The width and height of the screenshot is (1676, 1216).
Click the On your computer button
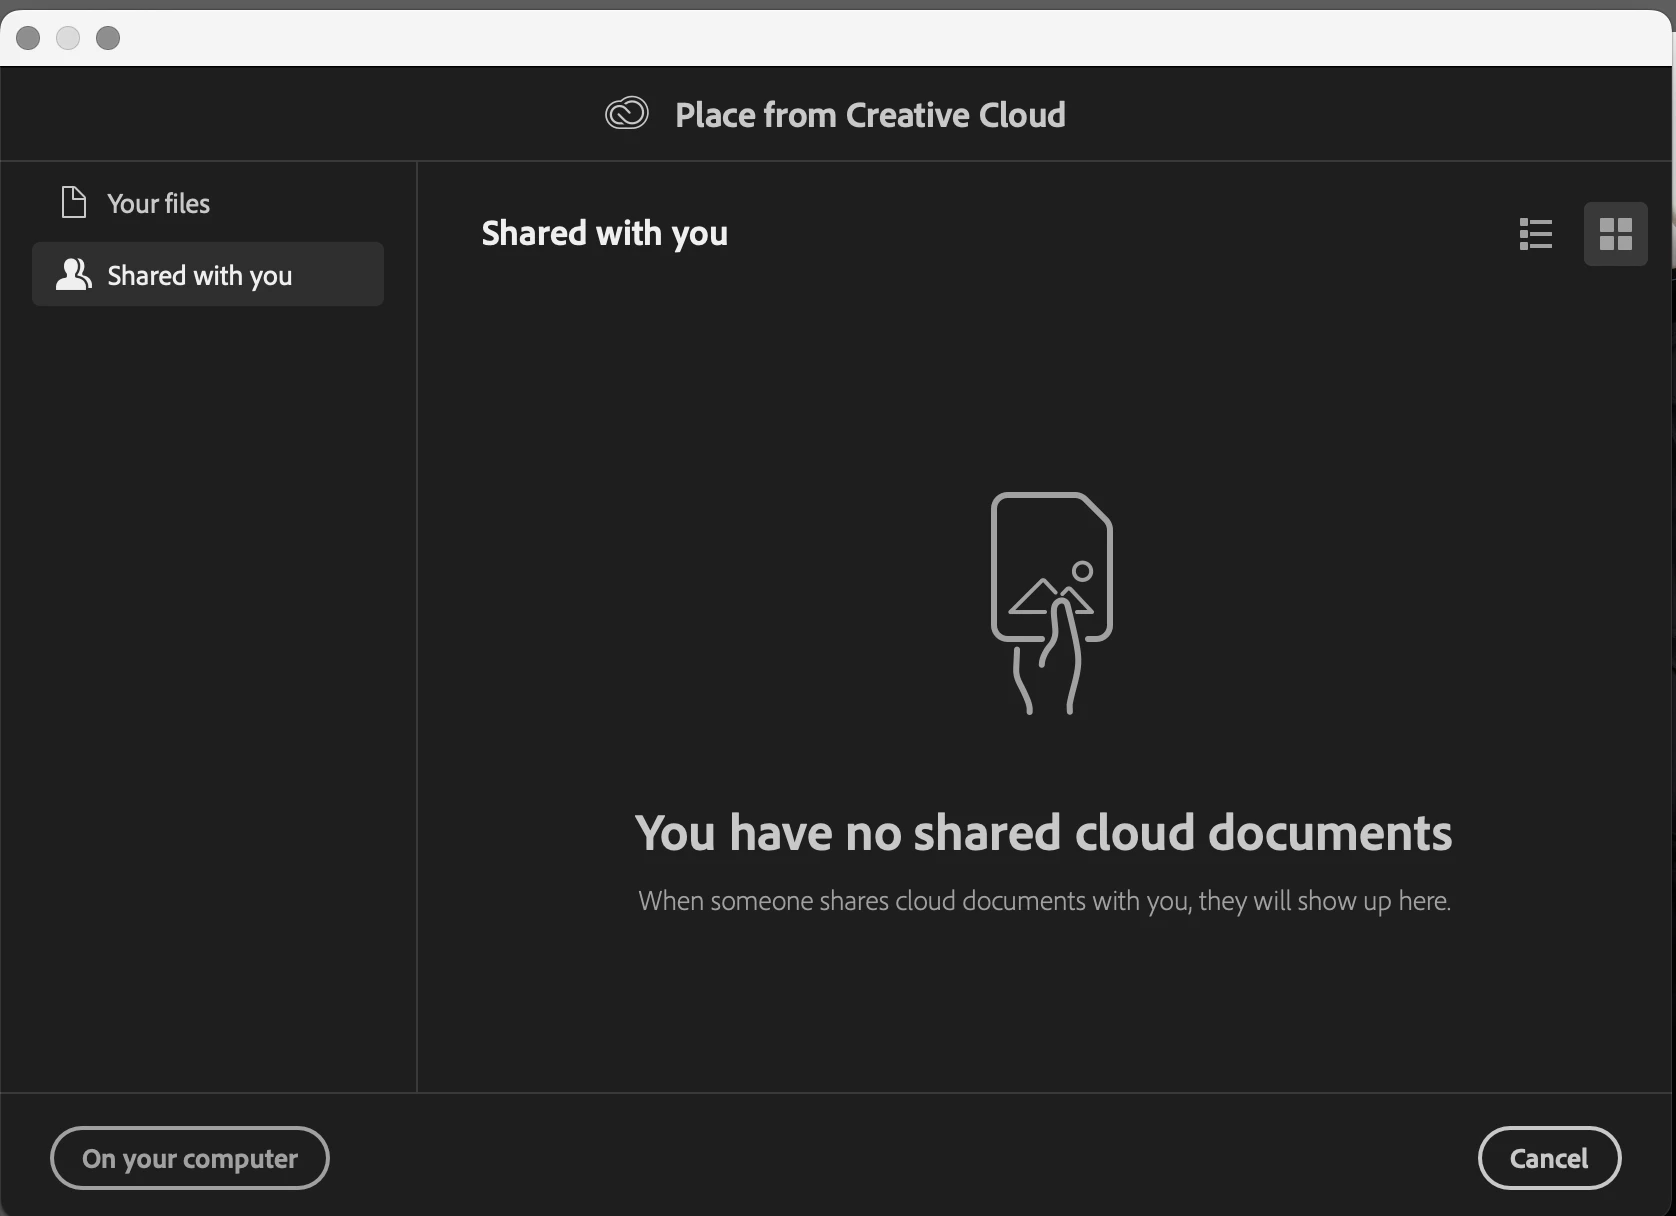tap(190, 1158)
